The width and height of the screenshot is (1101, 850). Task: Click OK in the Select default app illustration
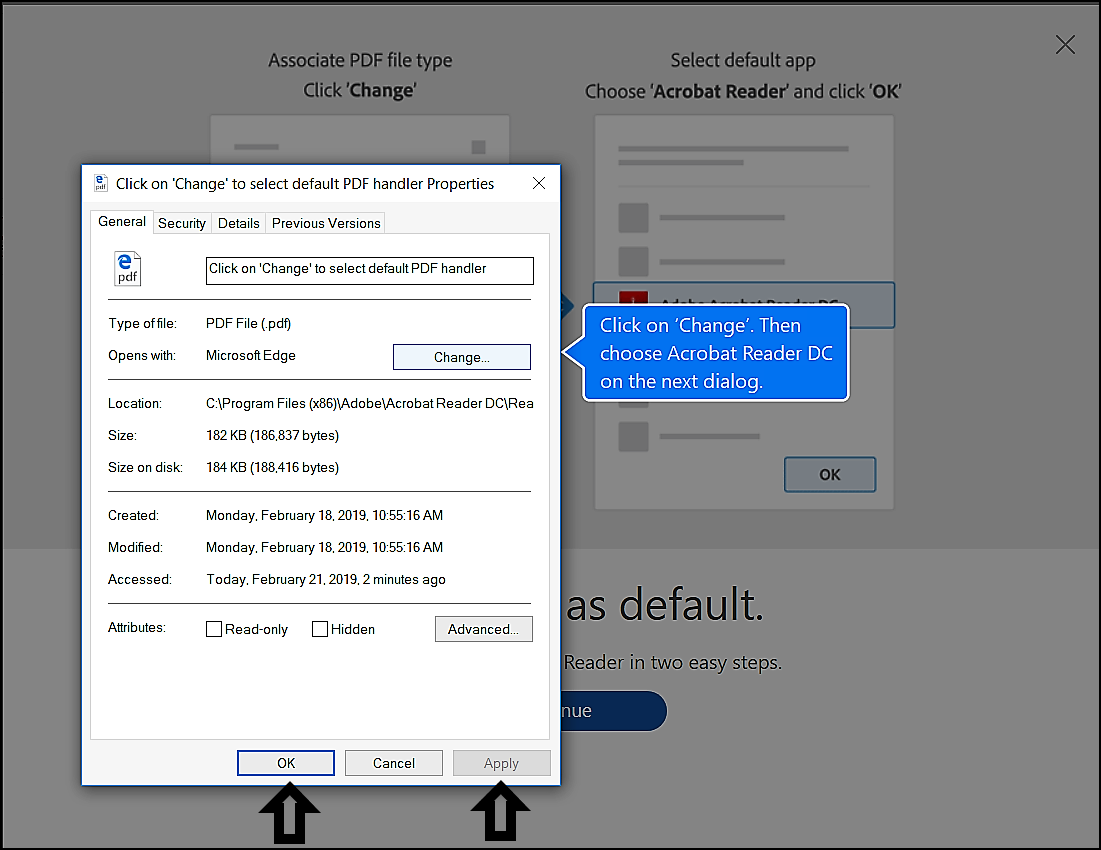[829, 474]
